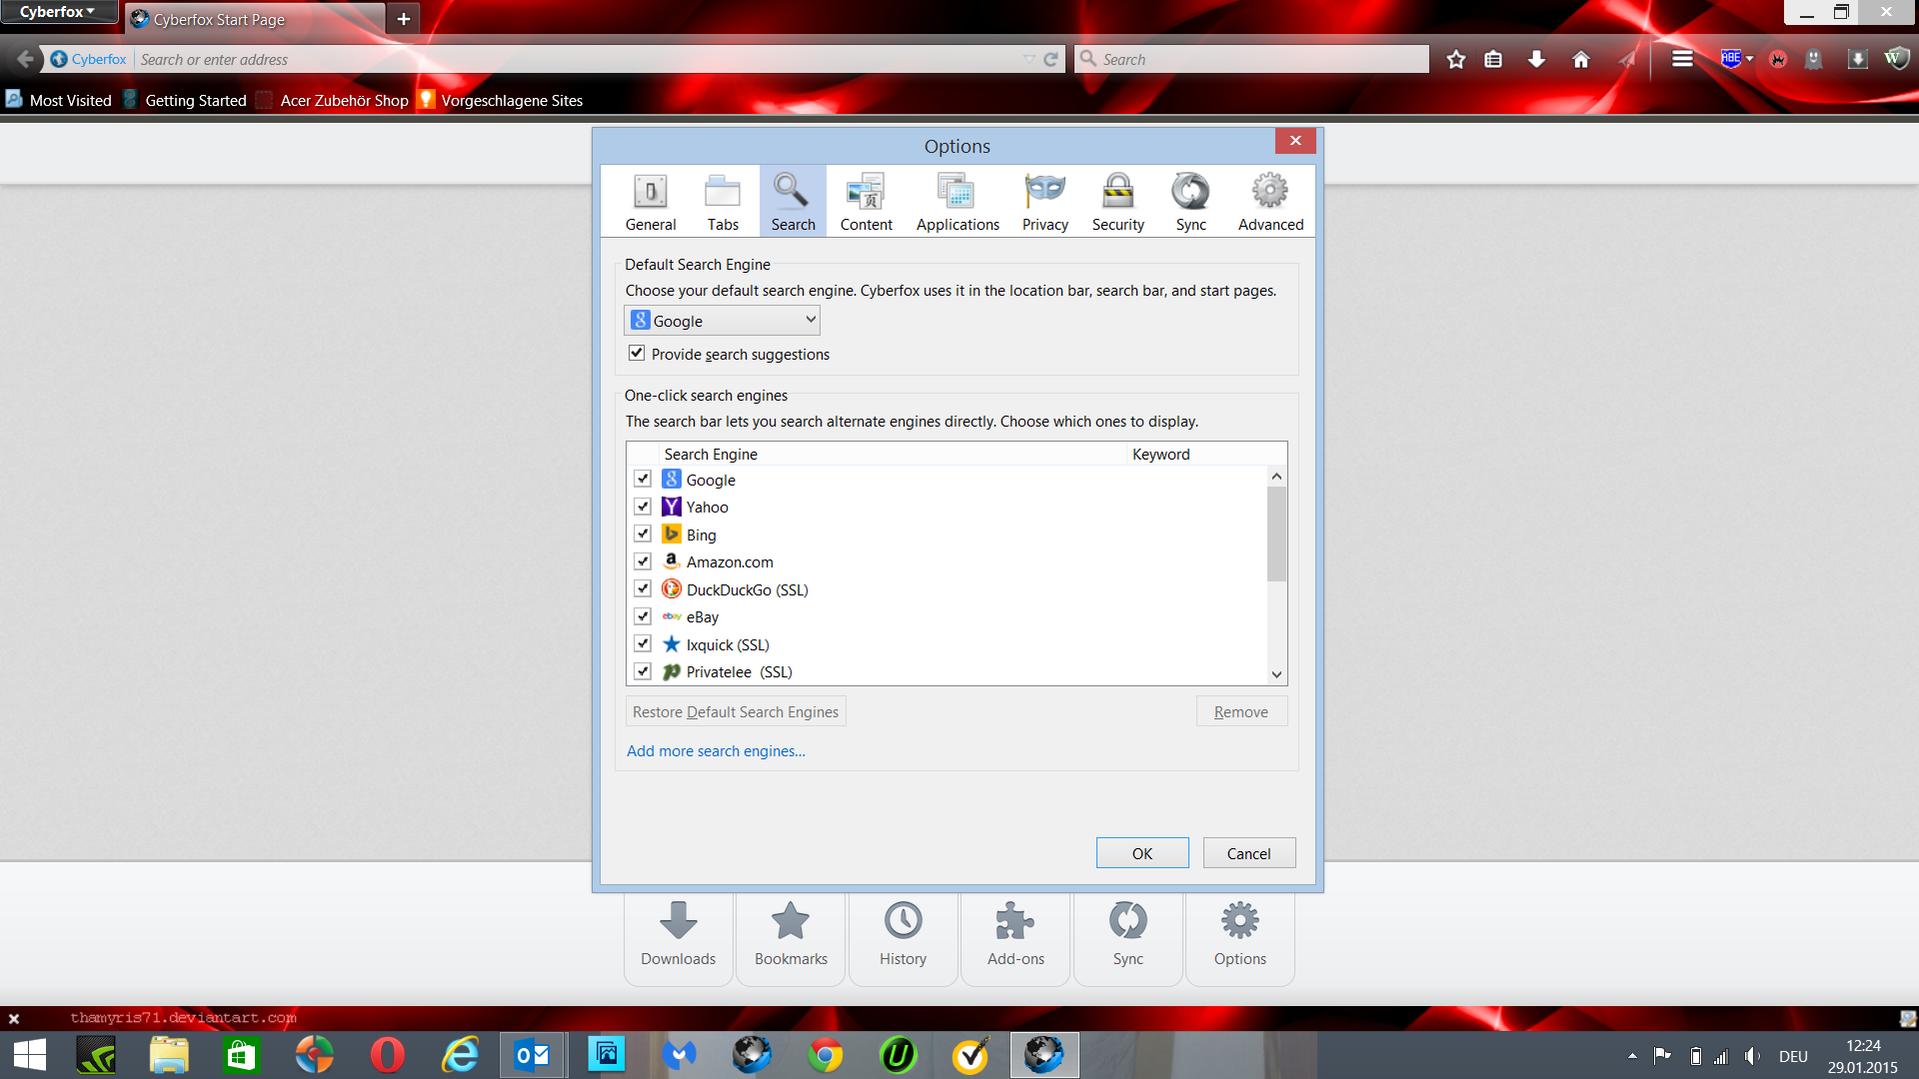The height and width of the screenshot is (1079, 1919).
Task: Uncheck the Ixquick (SSL) engine
Action: point(642,644)
